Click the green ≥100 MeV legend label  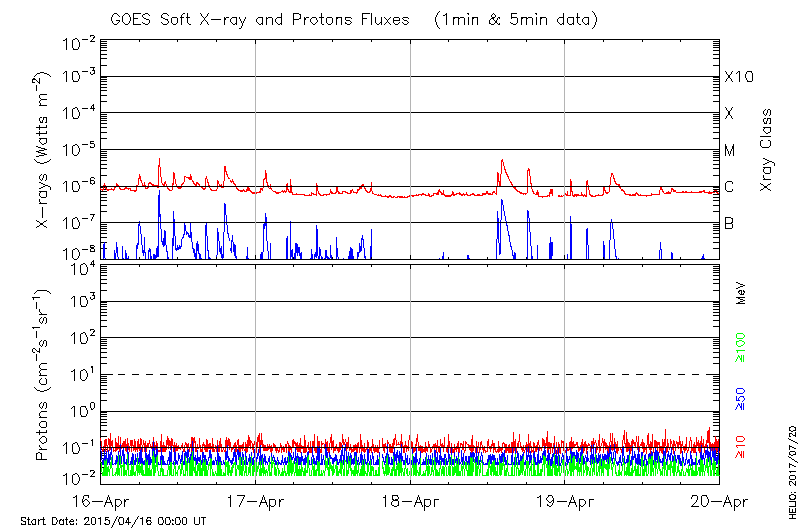(x=741, y=345)
